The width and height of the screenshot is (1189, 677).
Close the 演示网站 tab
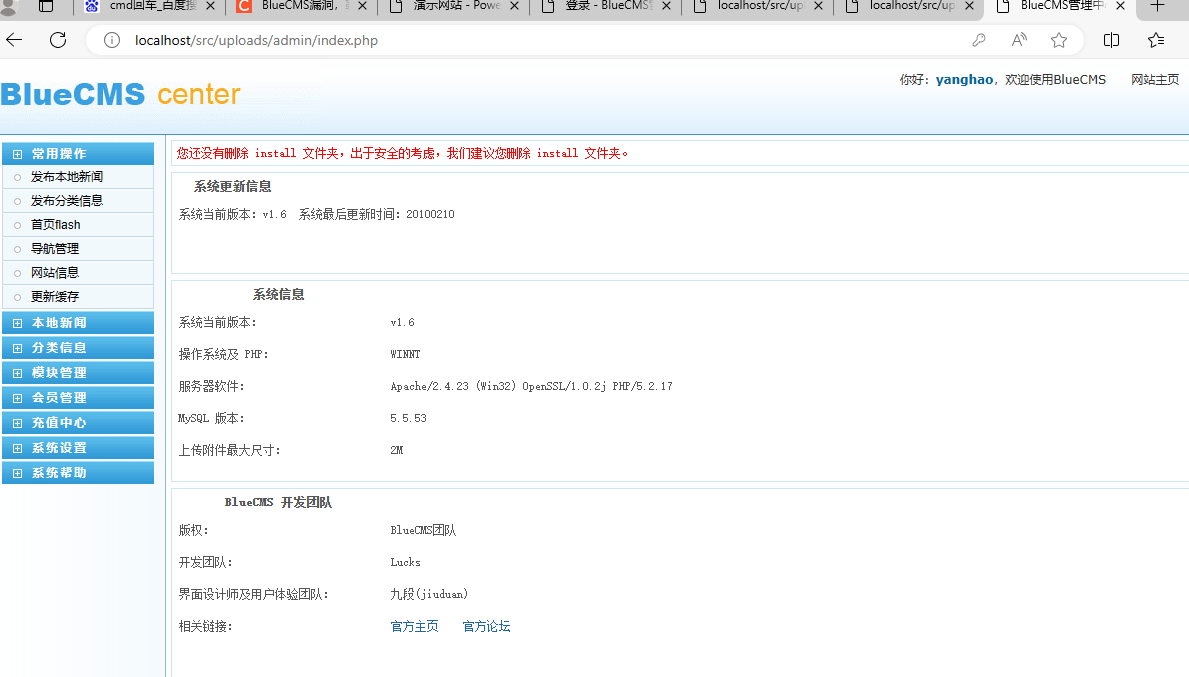pyautogui.click(x=514, y=6)
